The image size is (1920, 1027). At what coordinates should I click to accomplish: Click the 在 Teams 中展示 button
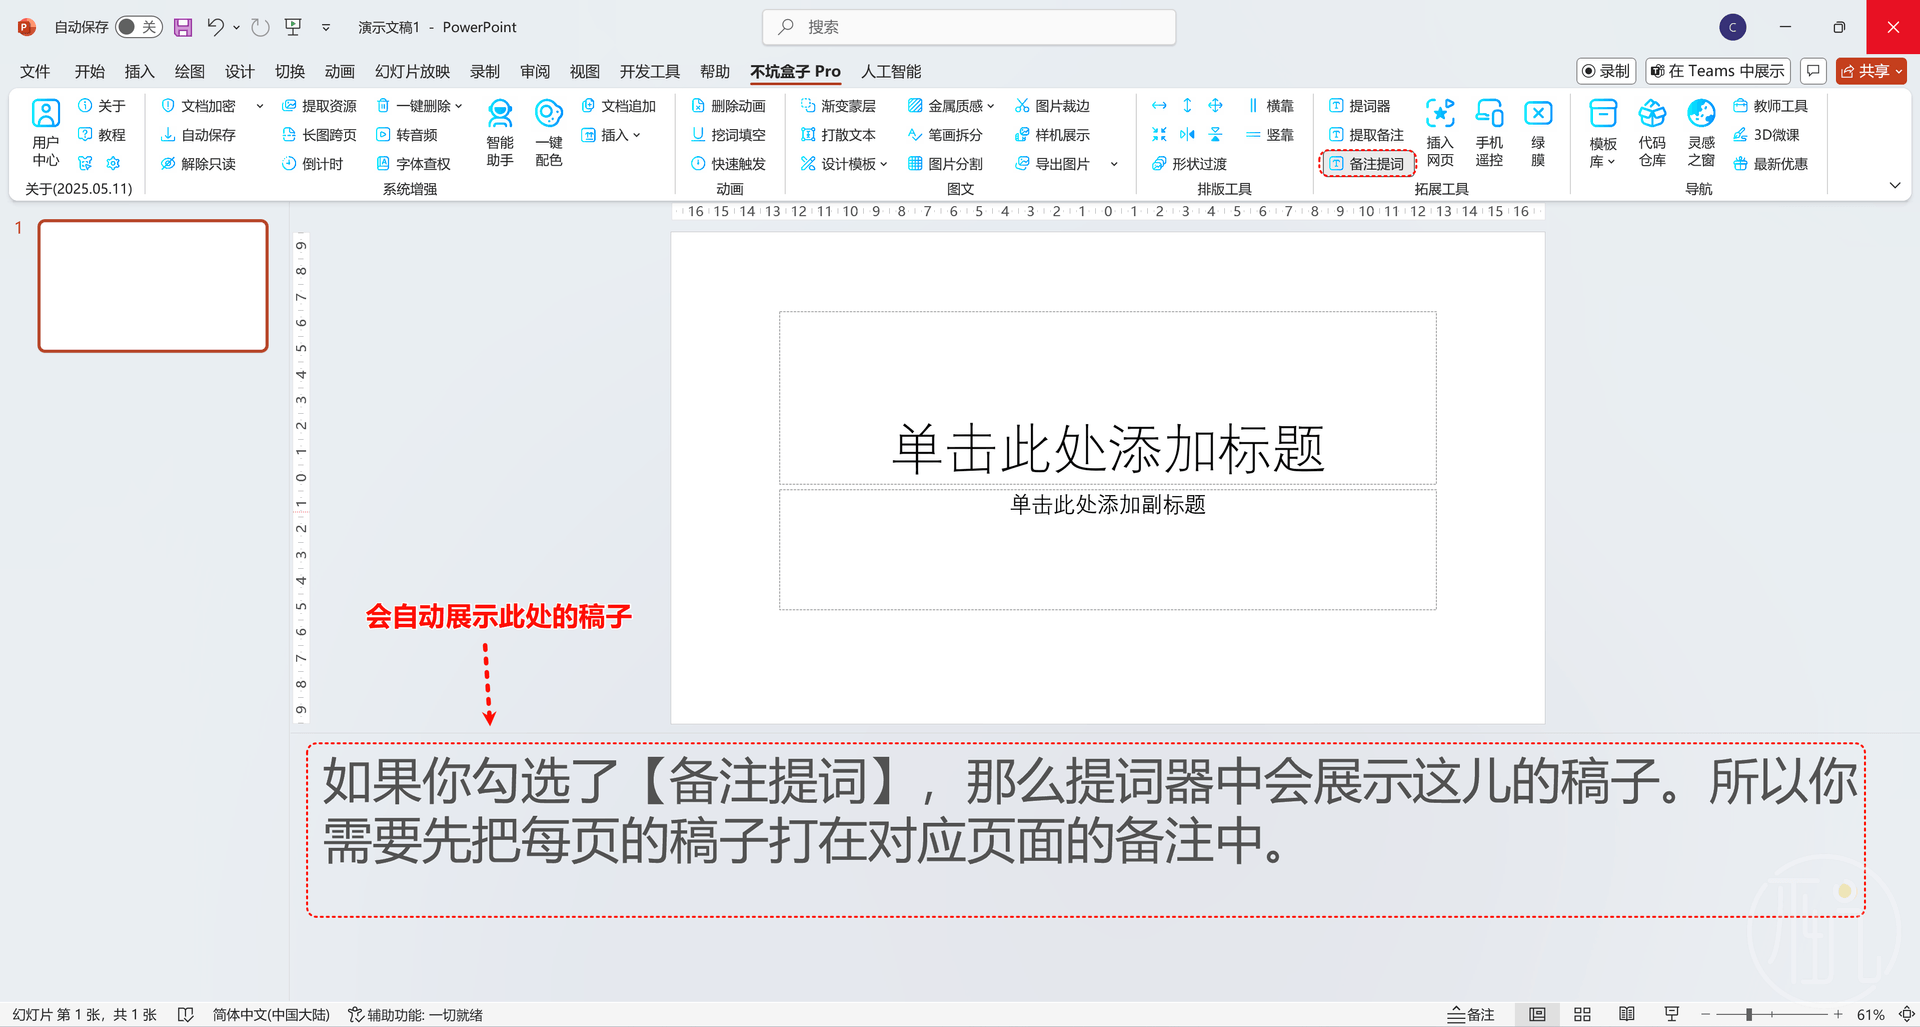click(x=1717, y=71)
